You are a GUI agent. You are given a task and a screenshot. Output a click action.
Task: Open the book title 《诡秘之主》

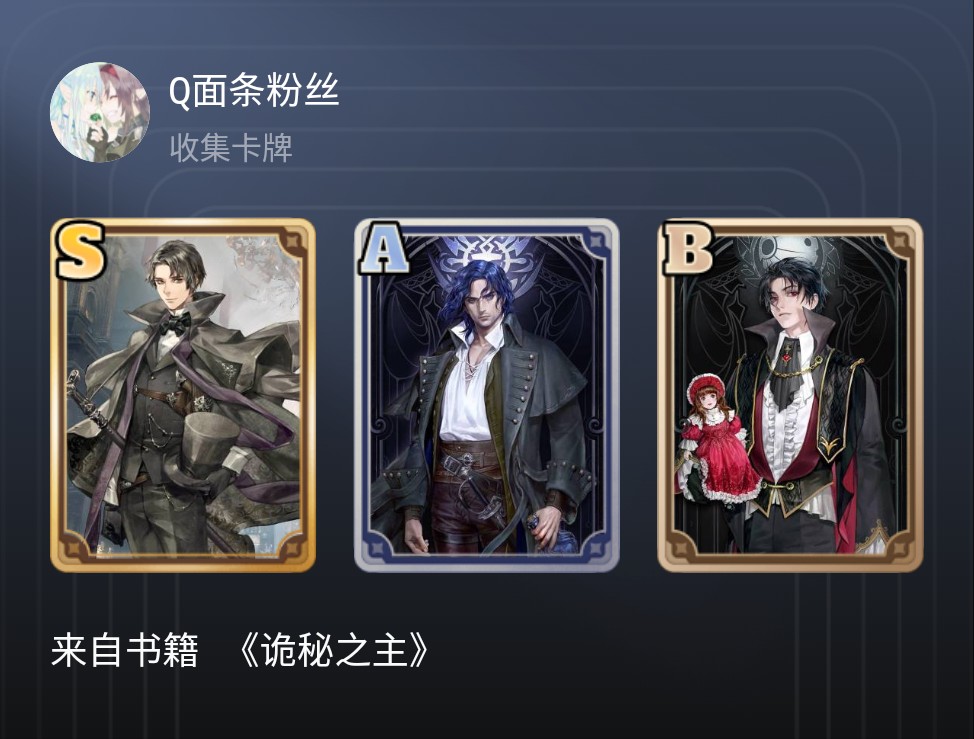[334, 651]
